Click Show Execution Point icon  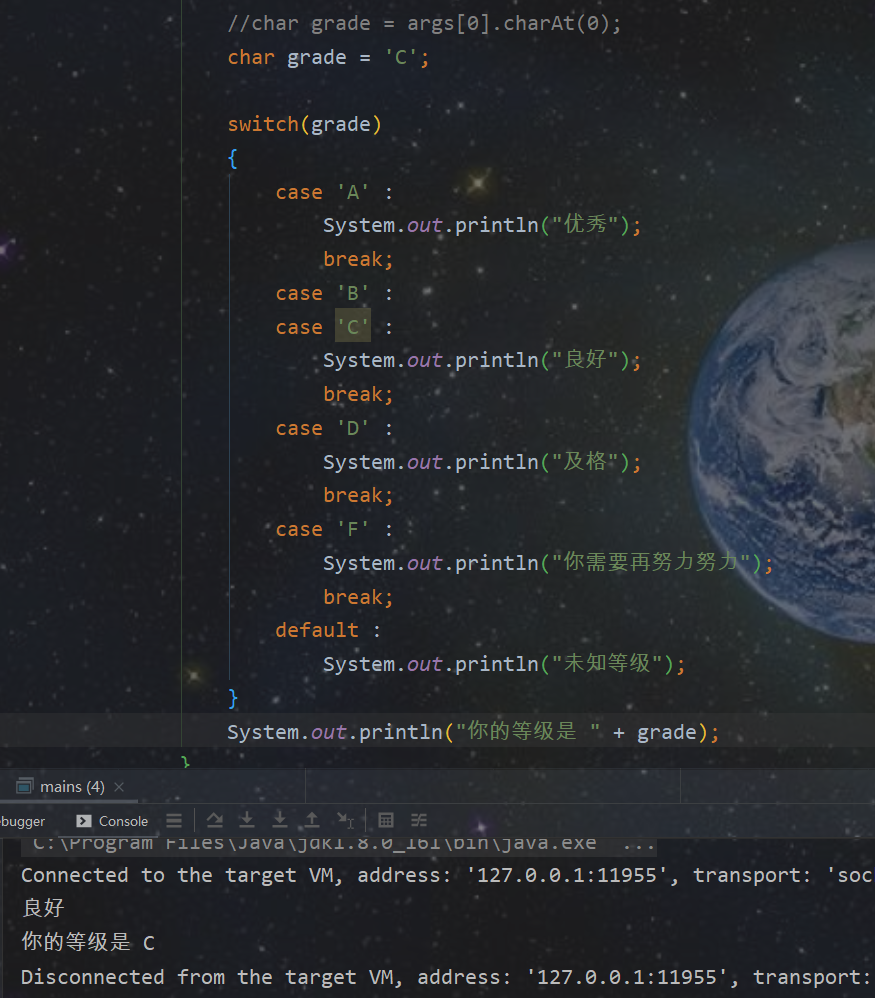(174, 821)
